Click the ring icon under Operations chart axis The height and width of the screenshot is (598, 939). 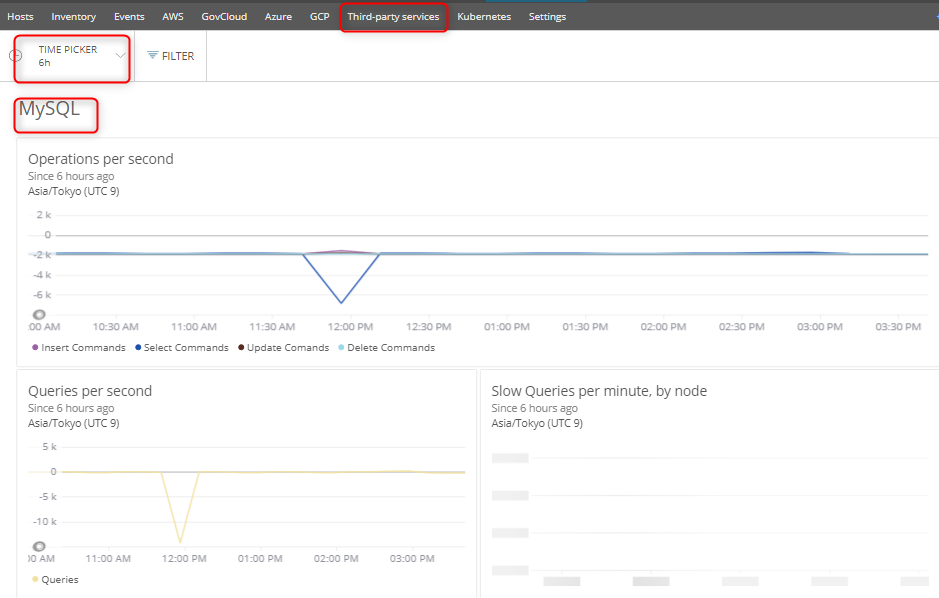tap(39, 314)
